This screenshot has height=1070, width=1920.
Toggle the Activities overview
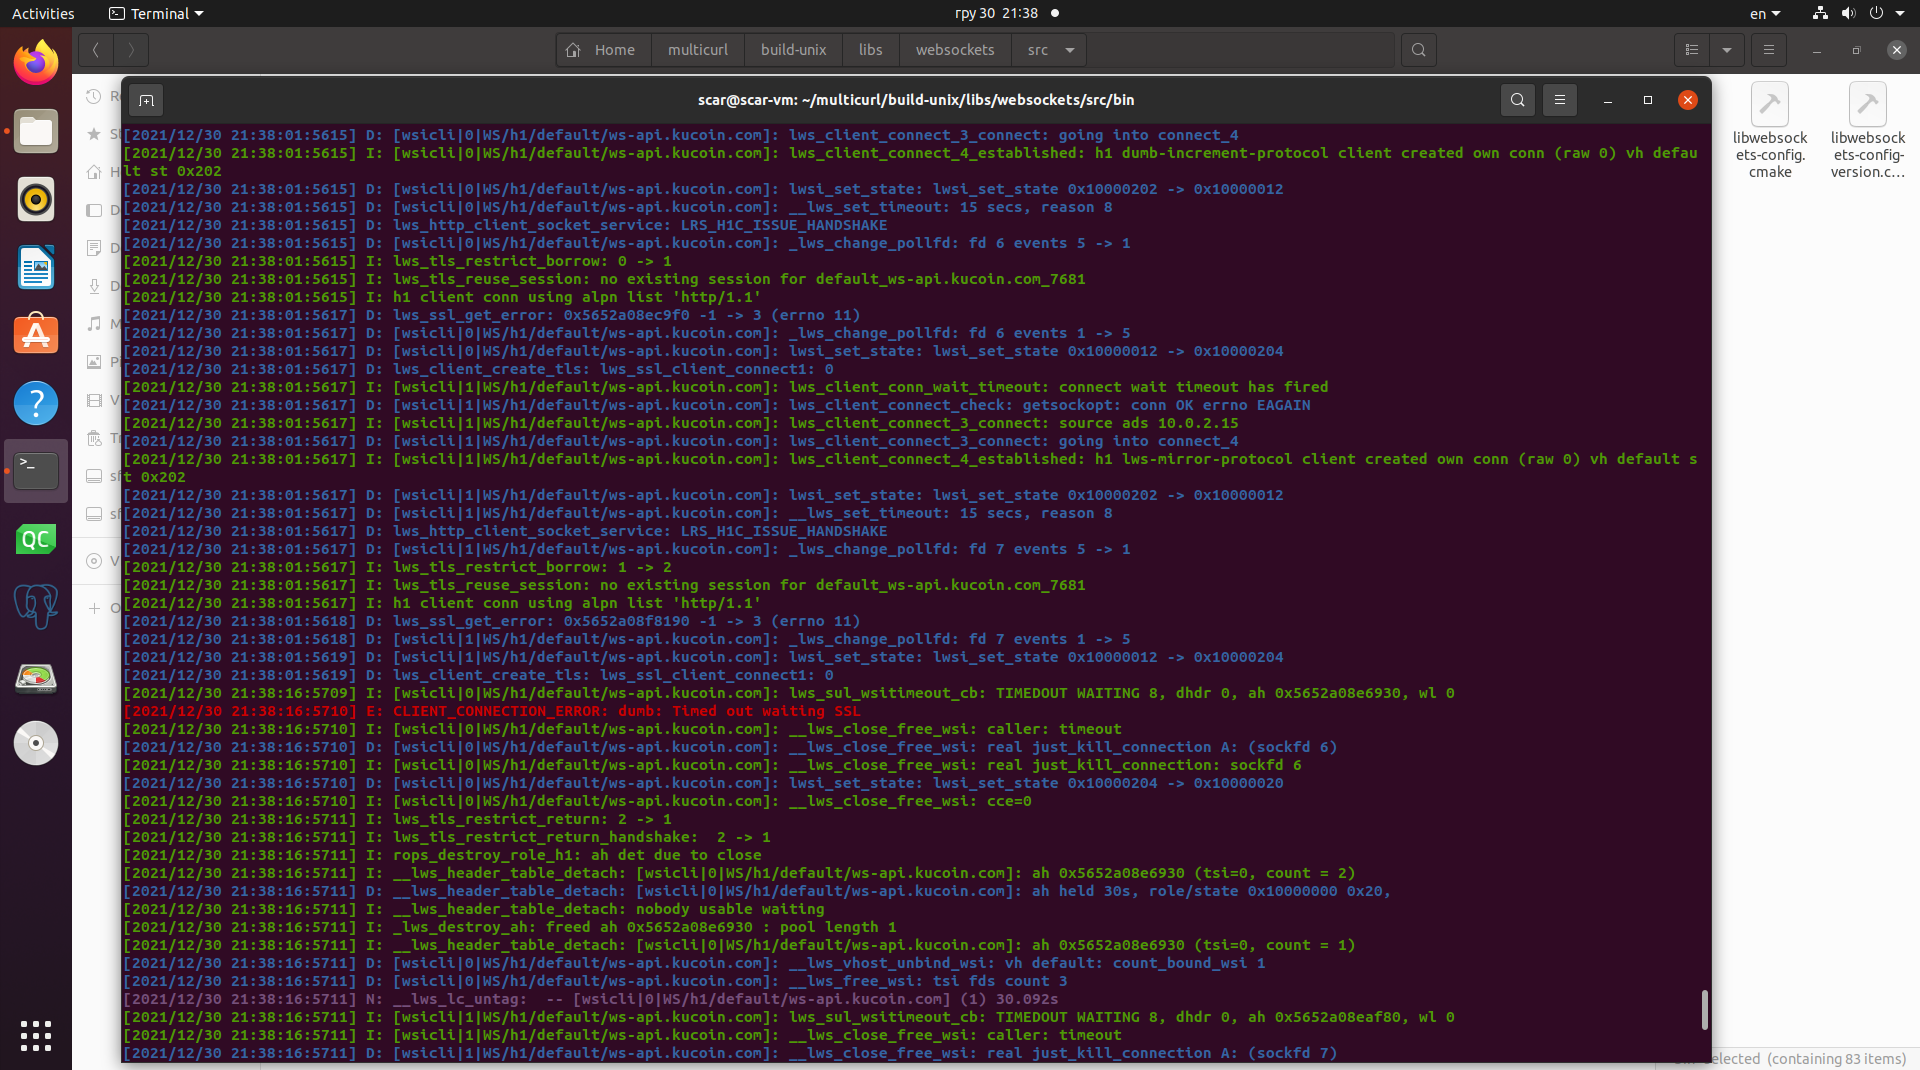point(43,13)
